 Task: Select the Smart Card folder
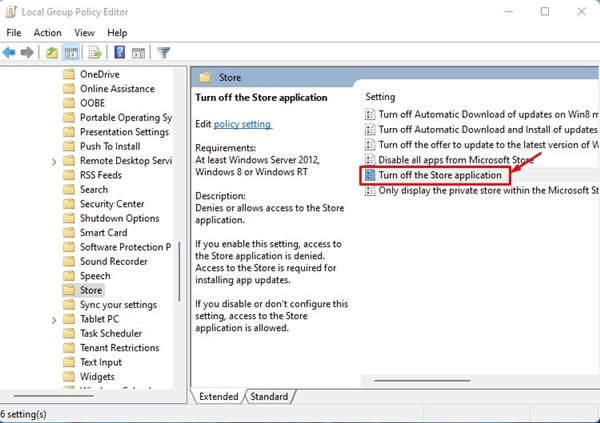tap(103, 232)
